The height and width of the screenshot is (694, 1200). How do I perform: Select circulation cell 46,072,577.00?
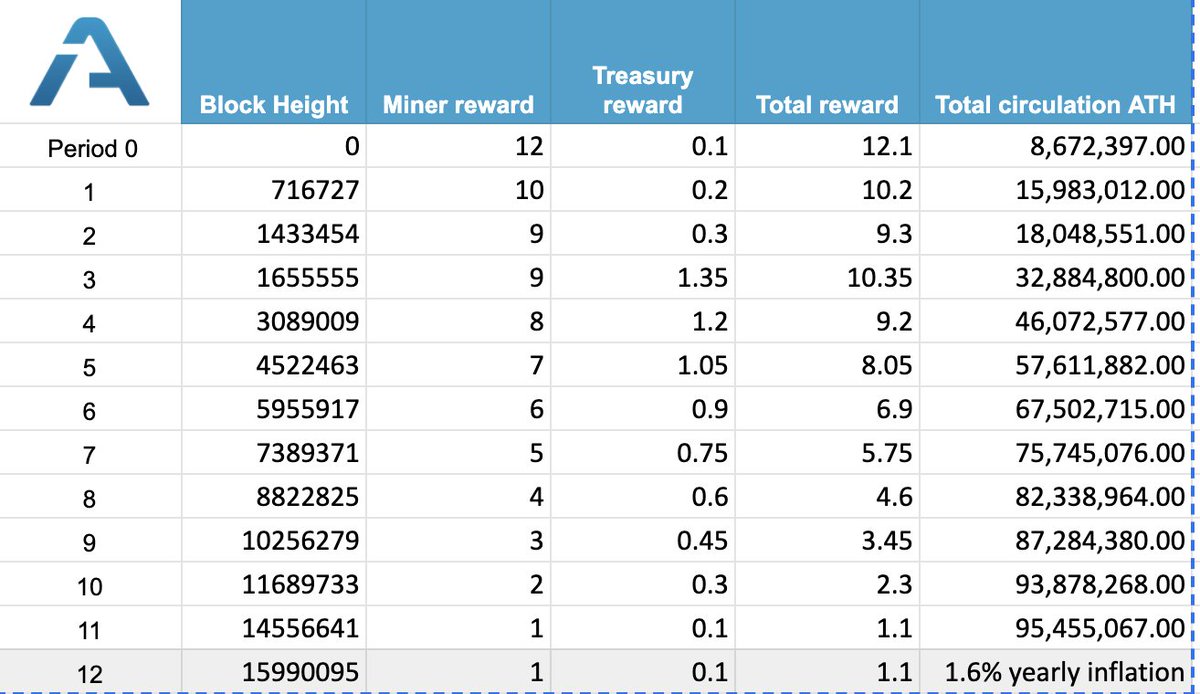1056,323
